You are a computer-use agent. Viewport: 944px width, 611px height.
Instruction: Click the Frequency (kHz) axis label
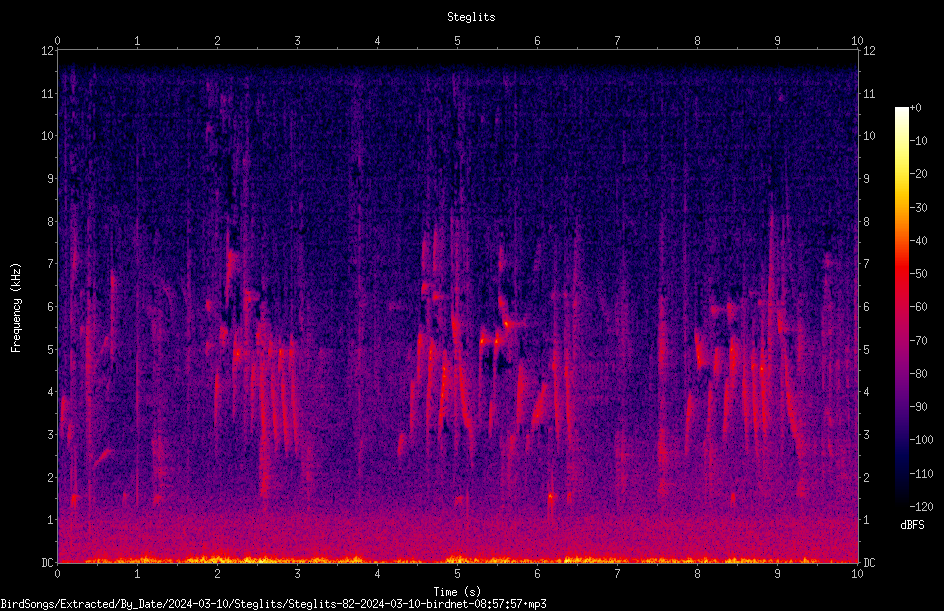(x=16, y=308)
